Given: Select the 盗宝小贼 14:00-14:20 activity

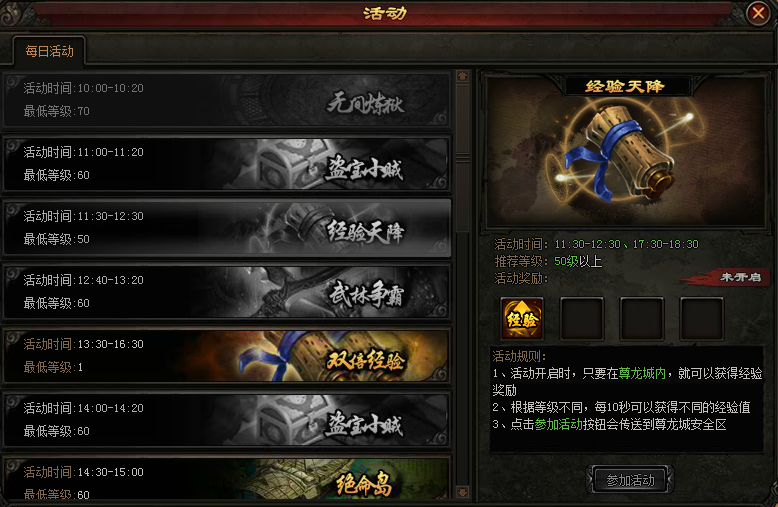Looking at the screenshot, I should point(227,420).
